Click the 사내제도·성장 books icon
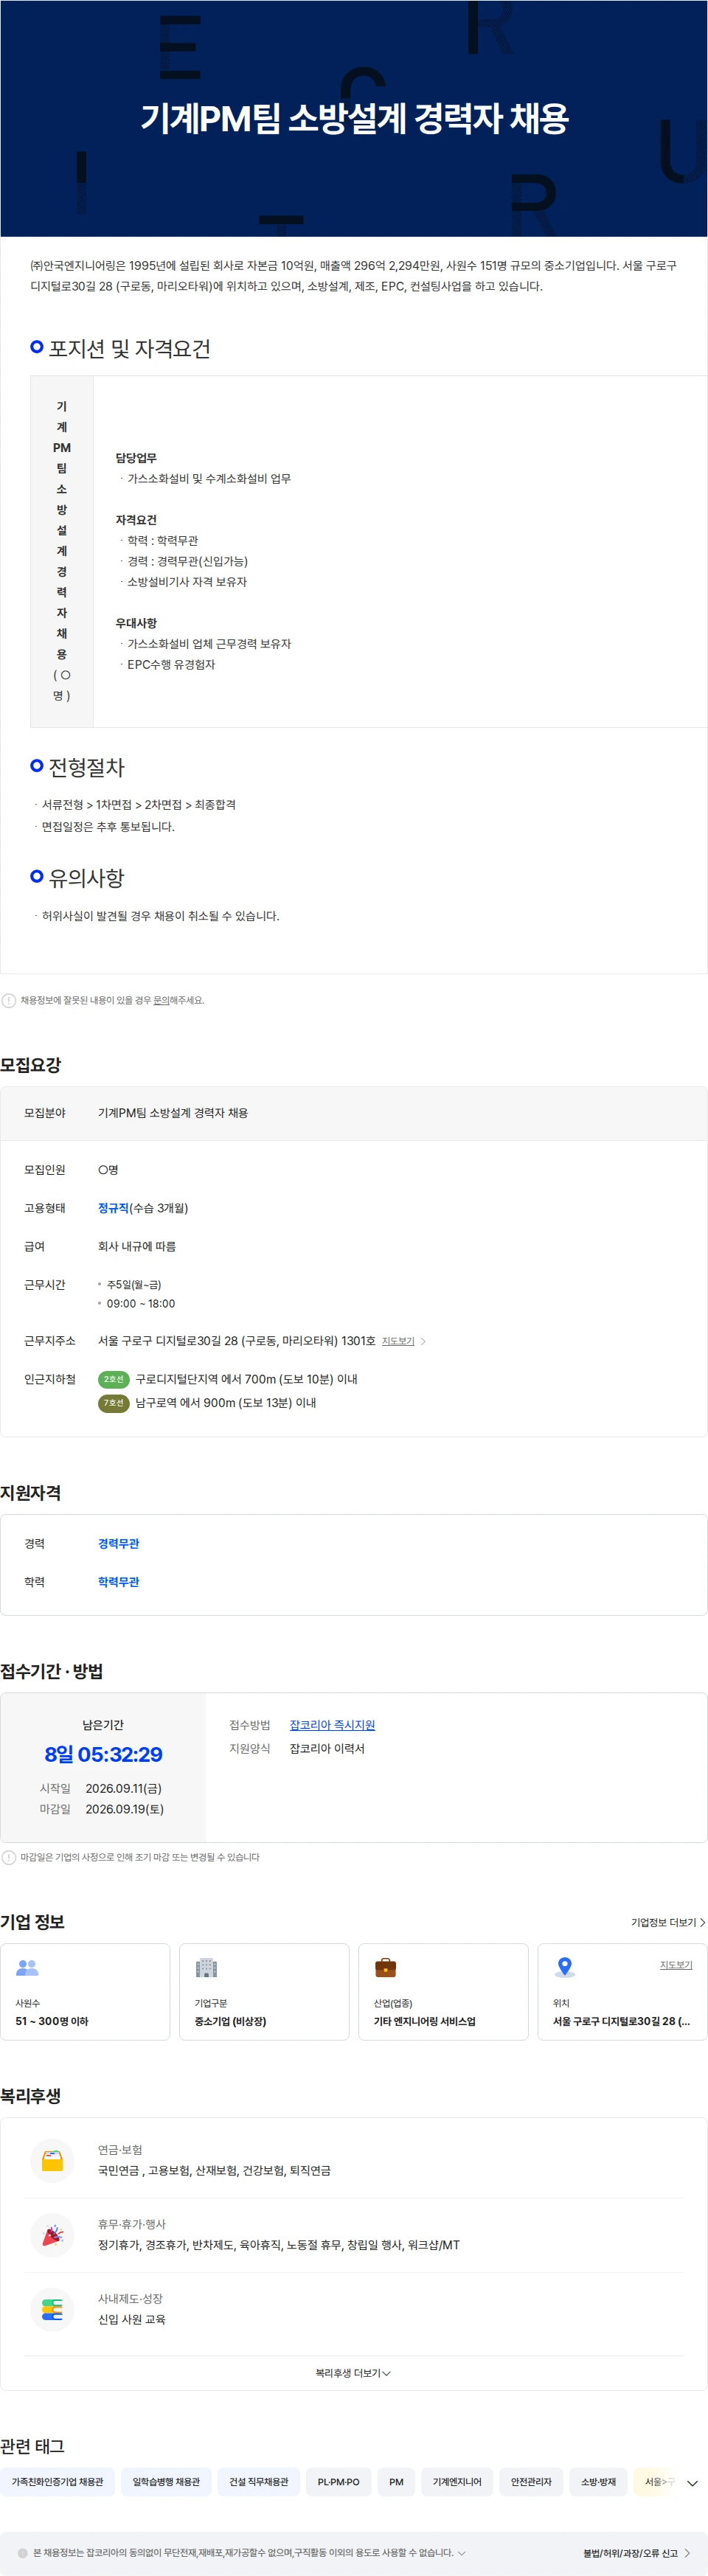Image resolution: width=708 pixels, height=2576 pixels. point(52,2310)
